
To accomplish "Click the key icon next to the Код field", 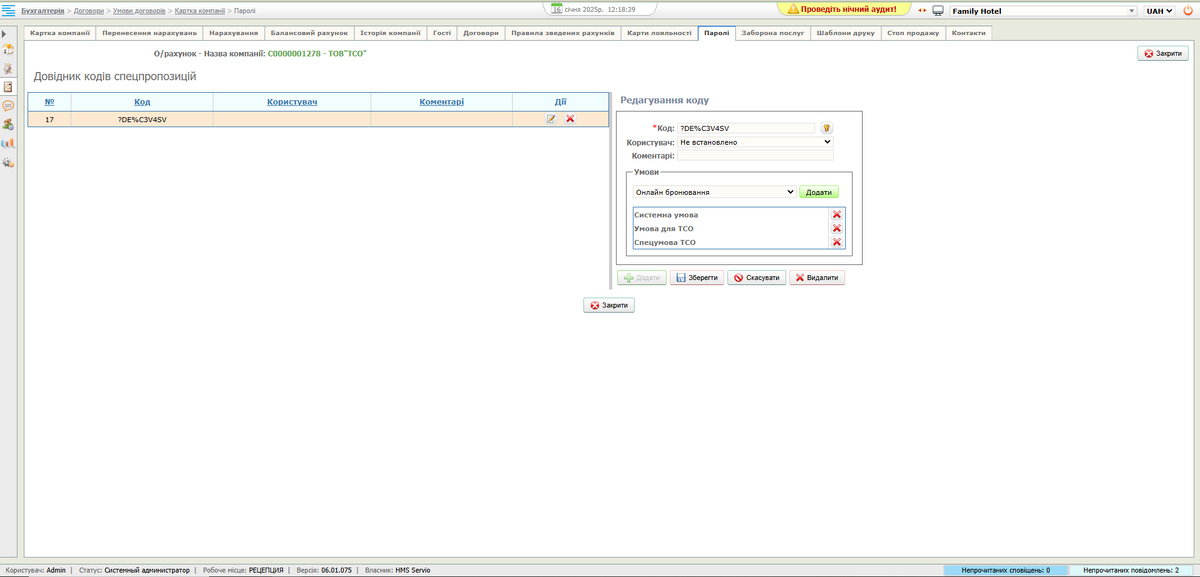I will [x=827, y=128].
